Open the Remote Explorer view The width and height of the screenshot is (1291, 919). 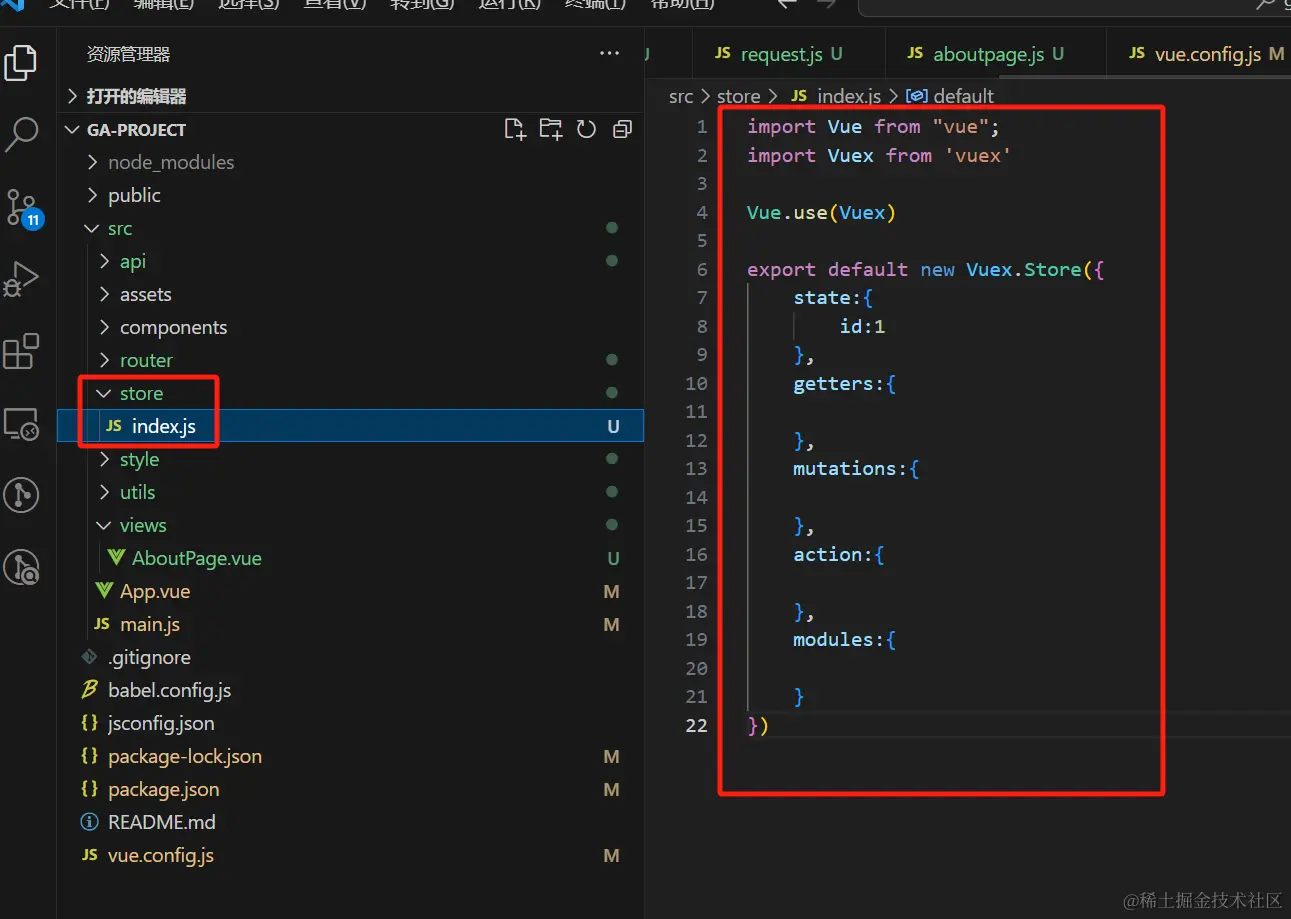coord(21,424)
